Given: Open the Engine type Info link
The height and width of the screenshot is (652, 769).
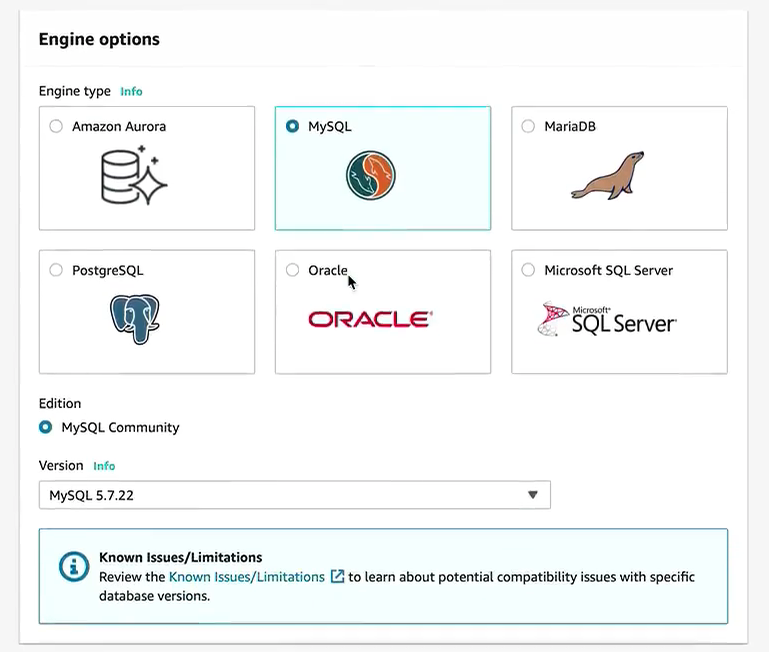Looking at the screenshot, I should (x=131, y=91).
